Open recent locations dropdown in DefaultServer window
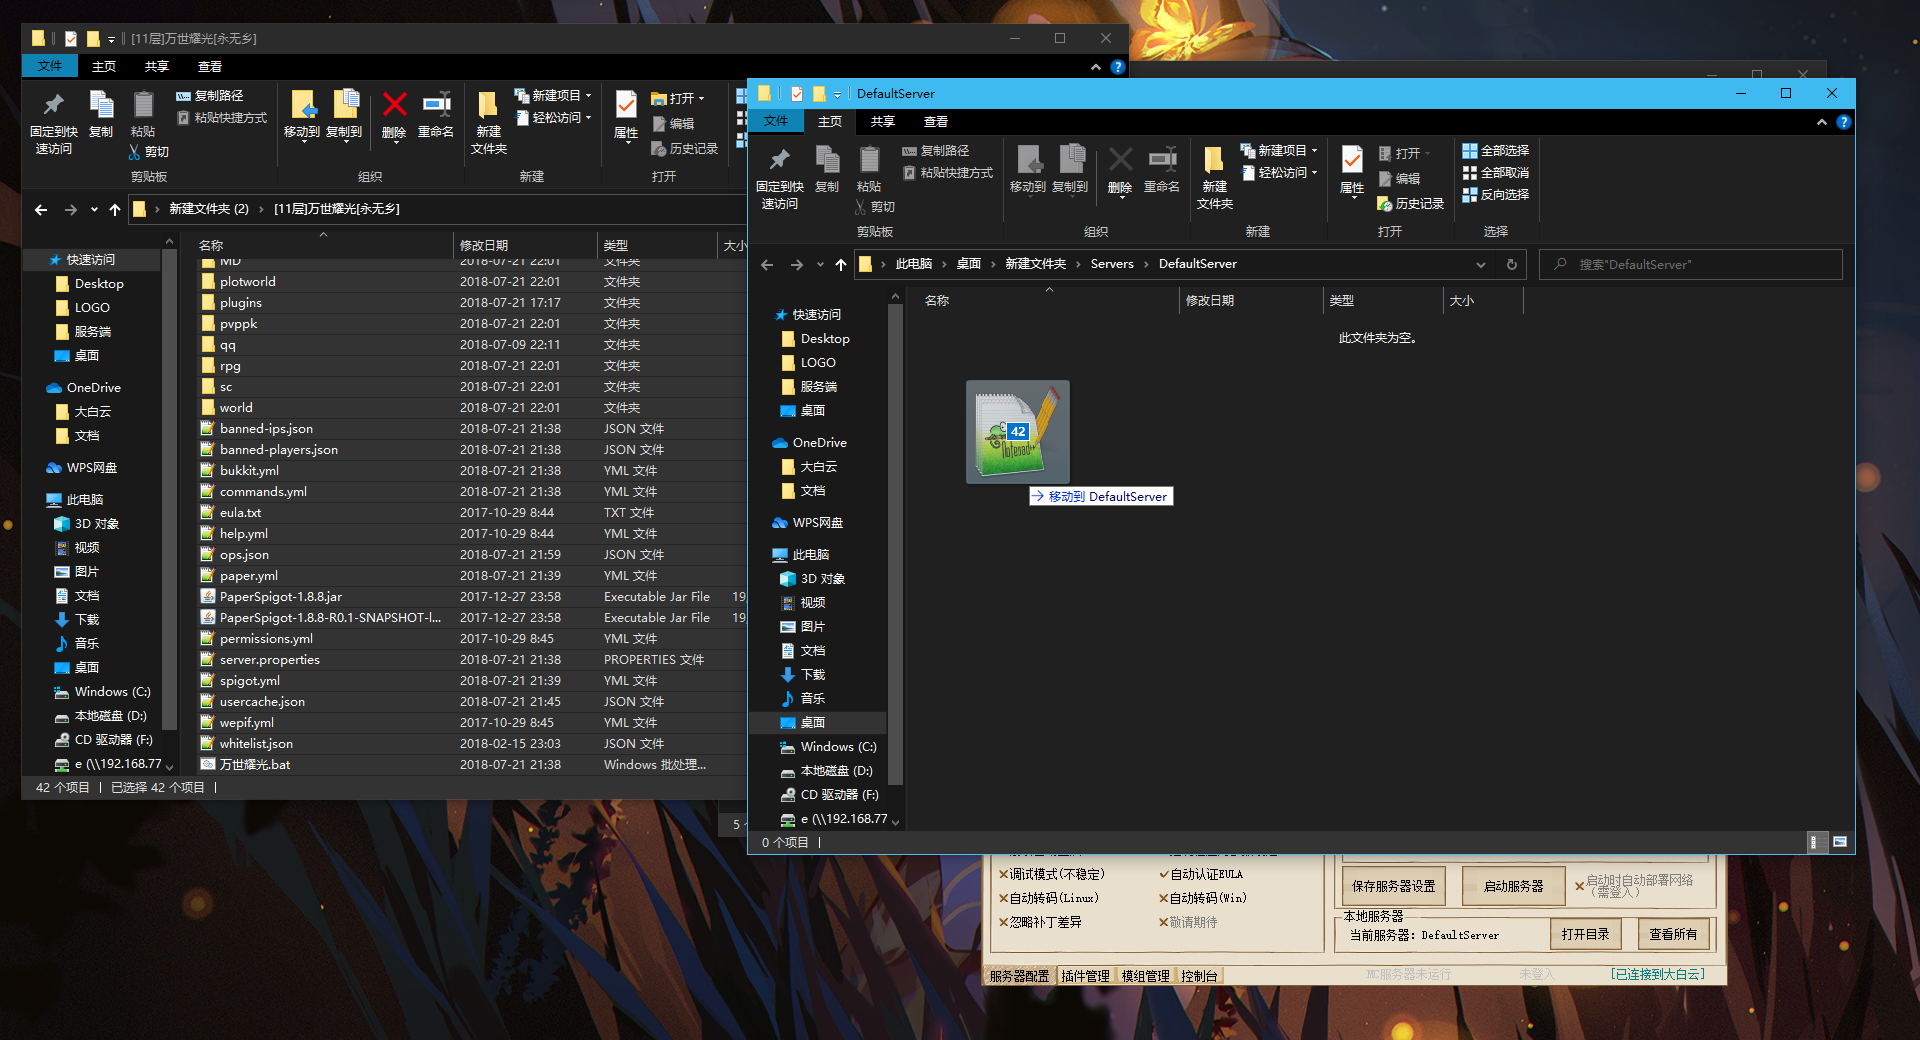Viewport: 1920px width, 1040px height. [x=820, y=264]
